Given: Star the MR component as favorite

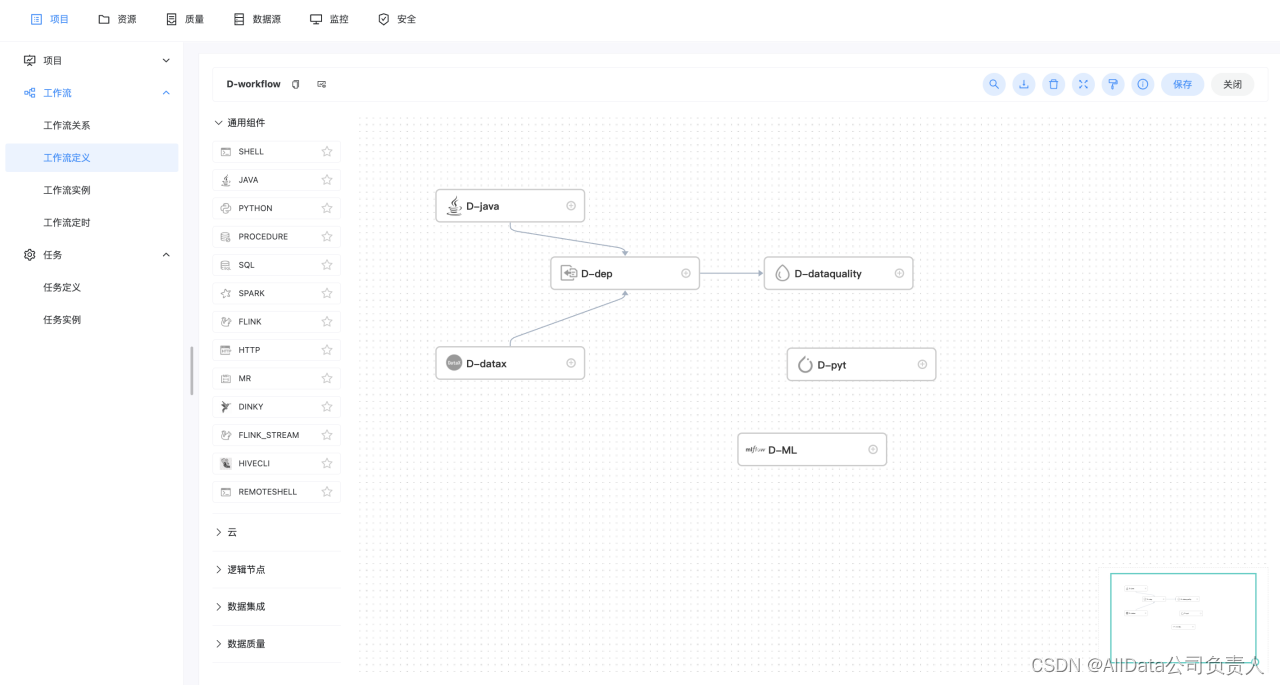Looking at the screenshot, I should (x=327, y=379).
